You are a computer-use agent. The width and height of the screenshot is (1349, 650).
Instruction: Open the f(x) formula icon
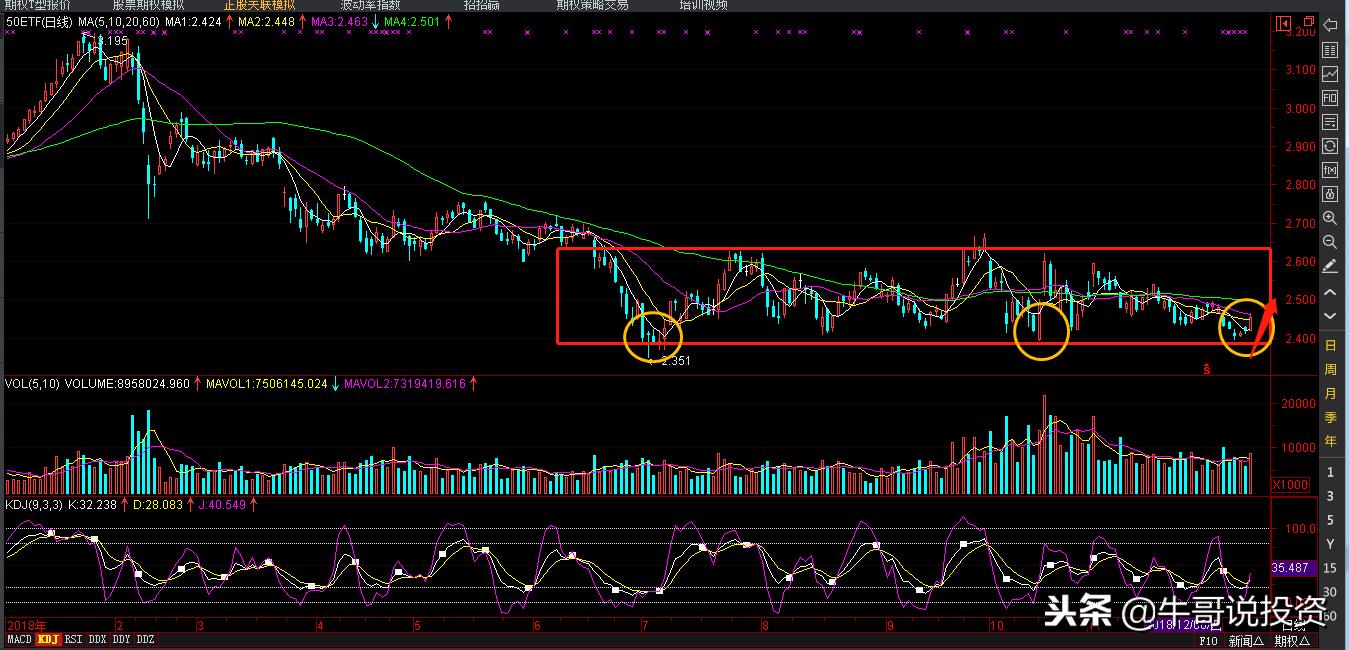coord(1330,170)
